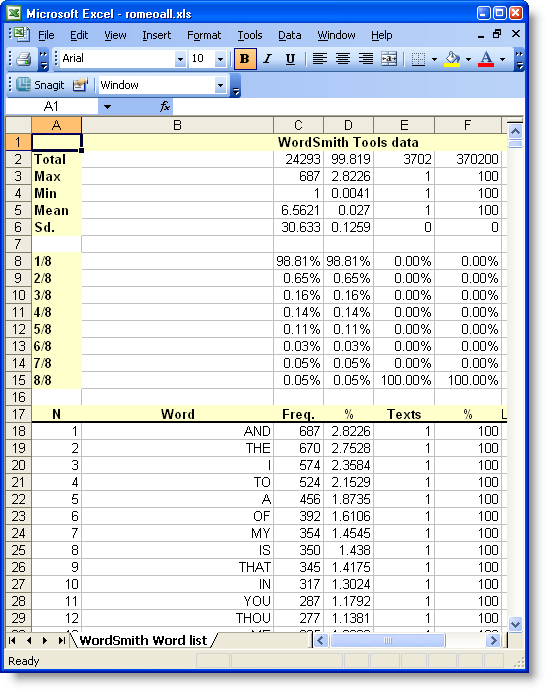Open Borders dropdown arrow
The image size is (545, 689).
point(434,59)
